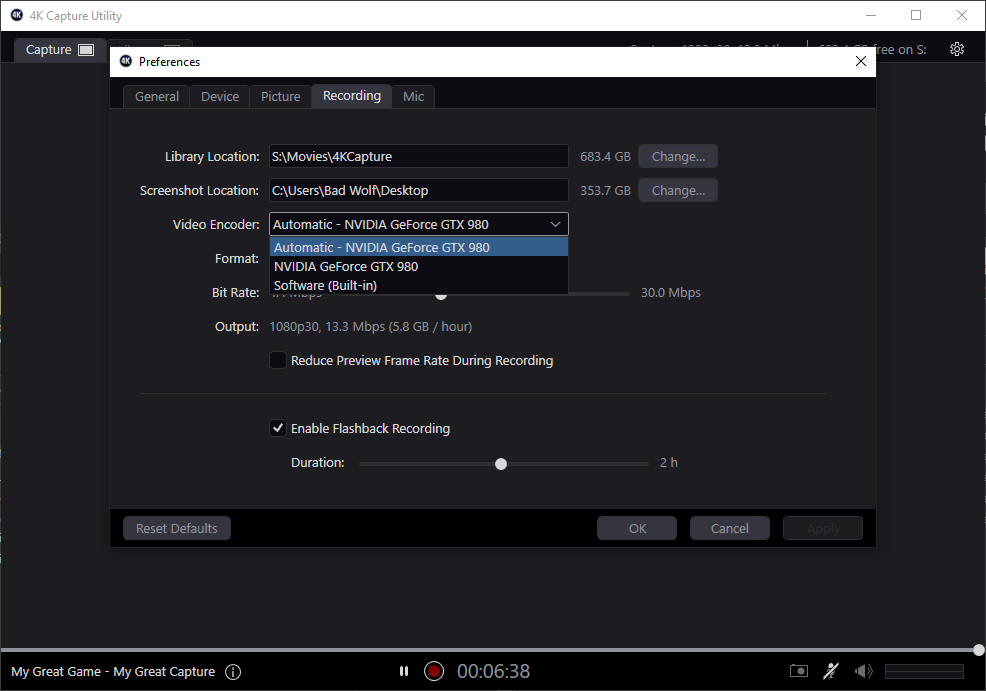Open the info icon beside My Great Capture
Screen dimensions: 986x691
[x=233, y=672]
